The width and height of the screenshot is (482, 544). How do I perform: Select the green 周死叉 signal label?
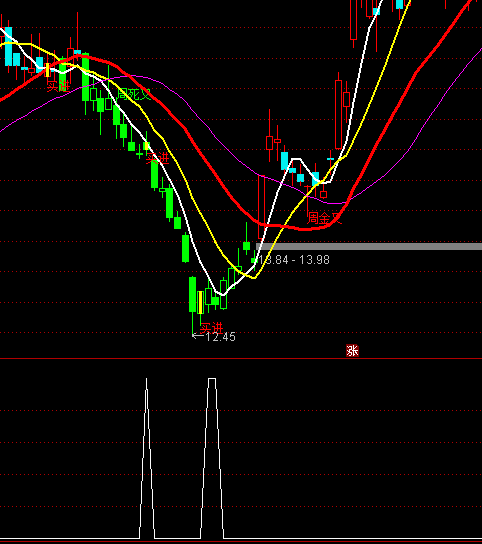click(x=134, y=94)
